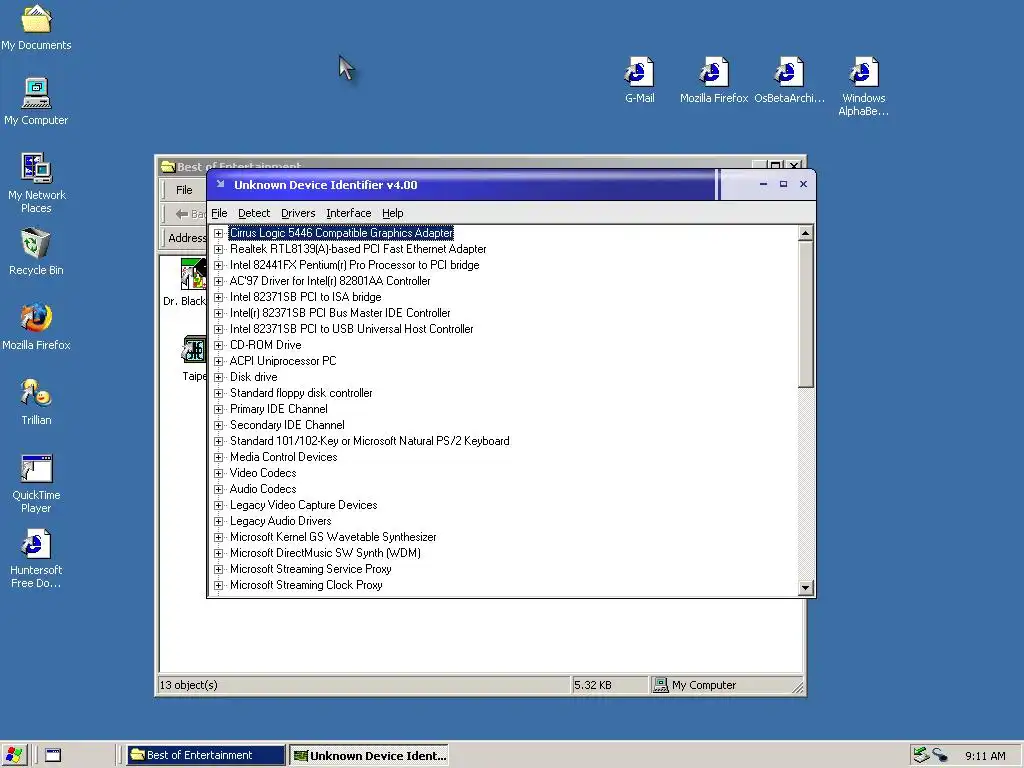Click the Start button
This screenshot has height=768, width=1024.
[x=13, y=755]
